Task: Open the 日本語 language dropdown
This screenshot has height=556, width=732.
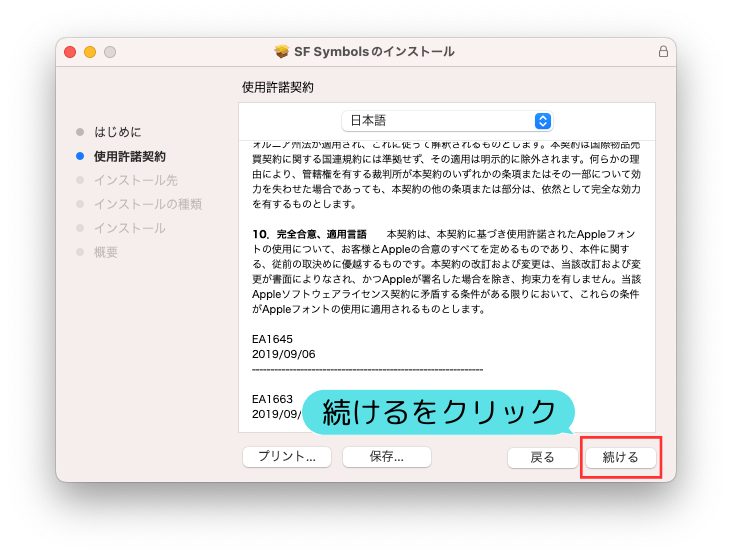Action: point(447,121)
